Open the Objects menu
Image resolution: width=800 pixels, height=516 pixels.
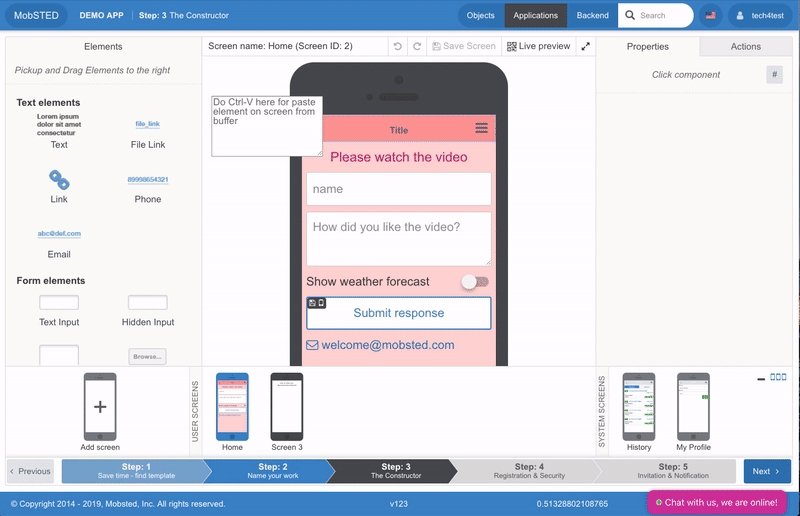(481, 15)
